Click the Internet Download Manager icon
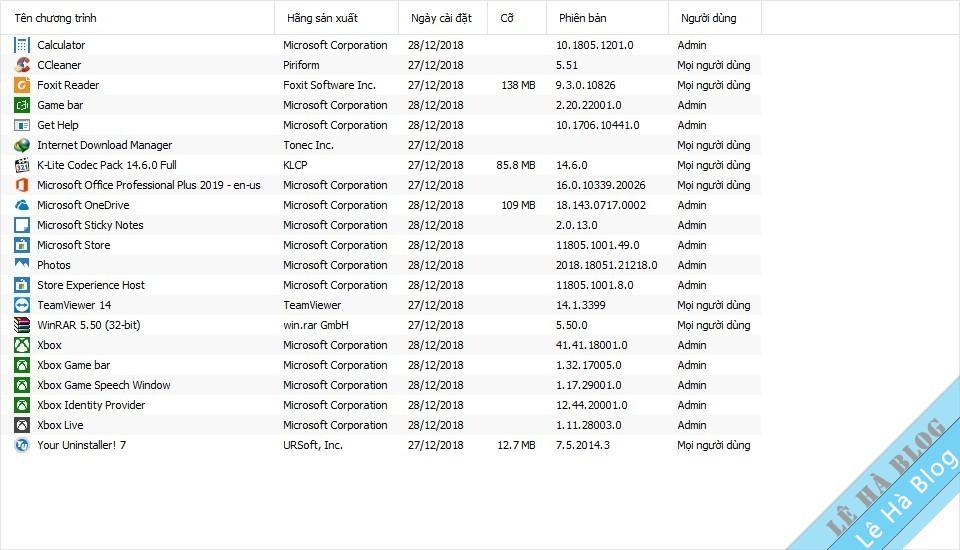Viewport: 960px width, 550px height. [22, 145]
